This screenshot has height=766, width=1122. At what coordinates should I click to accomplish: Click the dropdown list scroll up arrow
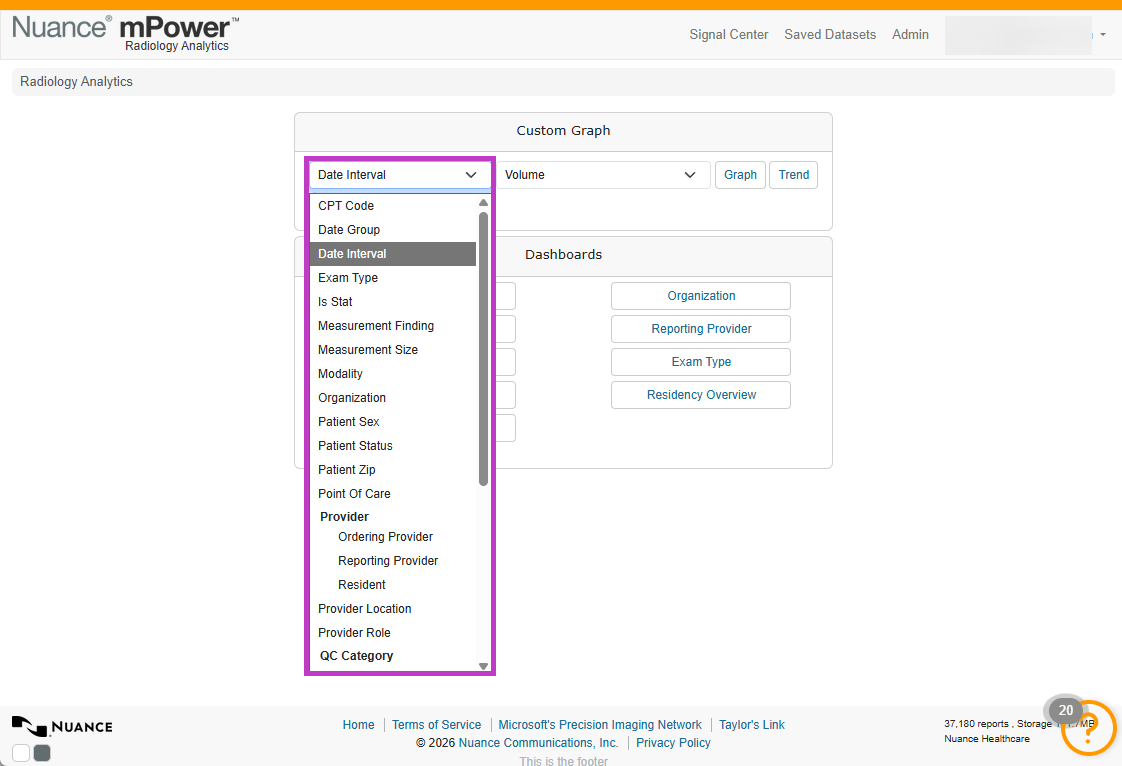483,203
